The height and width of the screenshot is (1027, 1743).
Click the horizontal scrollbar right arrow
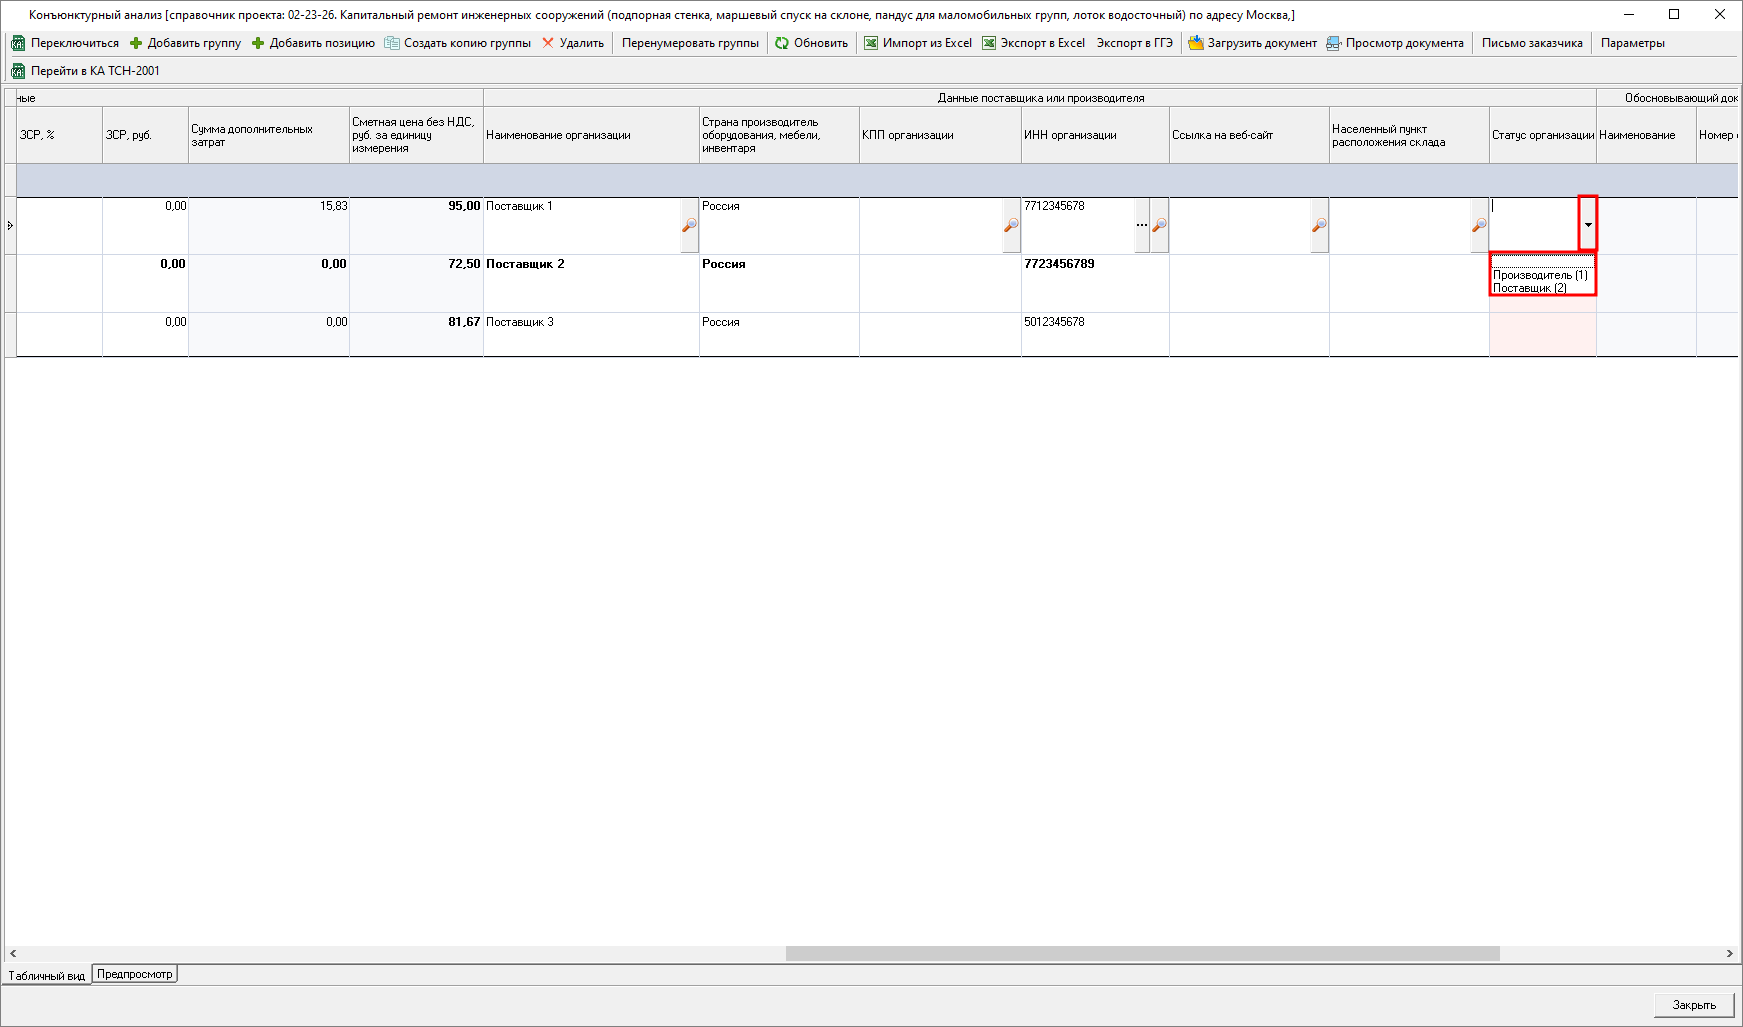[x=1729, y=954]
